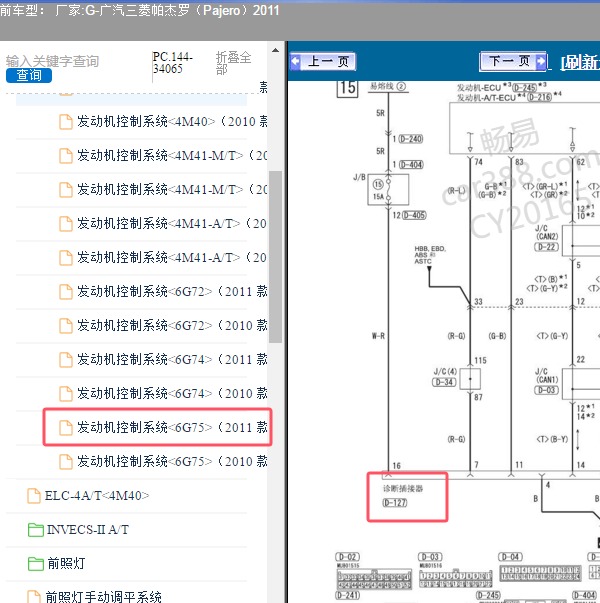Click the file icon beside <6G72> (2010款)
This screenshot has width=600, height=603.
point(66,326)
